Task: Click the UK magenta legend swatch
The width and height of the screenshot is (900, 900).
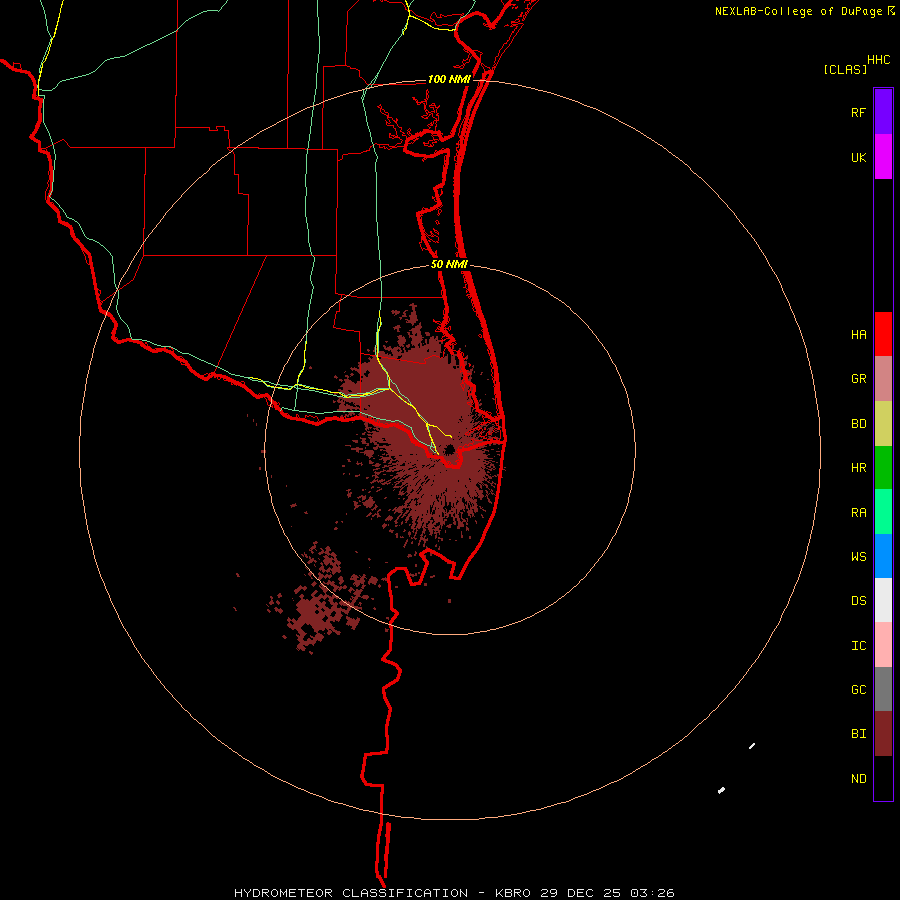Action: coord(883,157)
